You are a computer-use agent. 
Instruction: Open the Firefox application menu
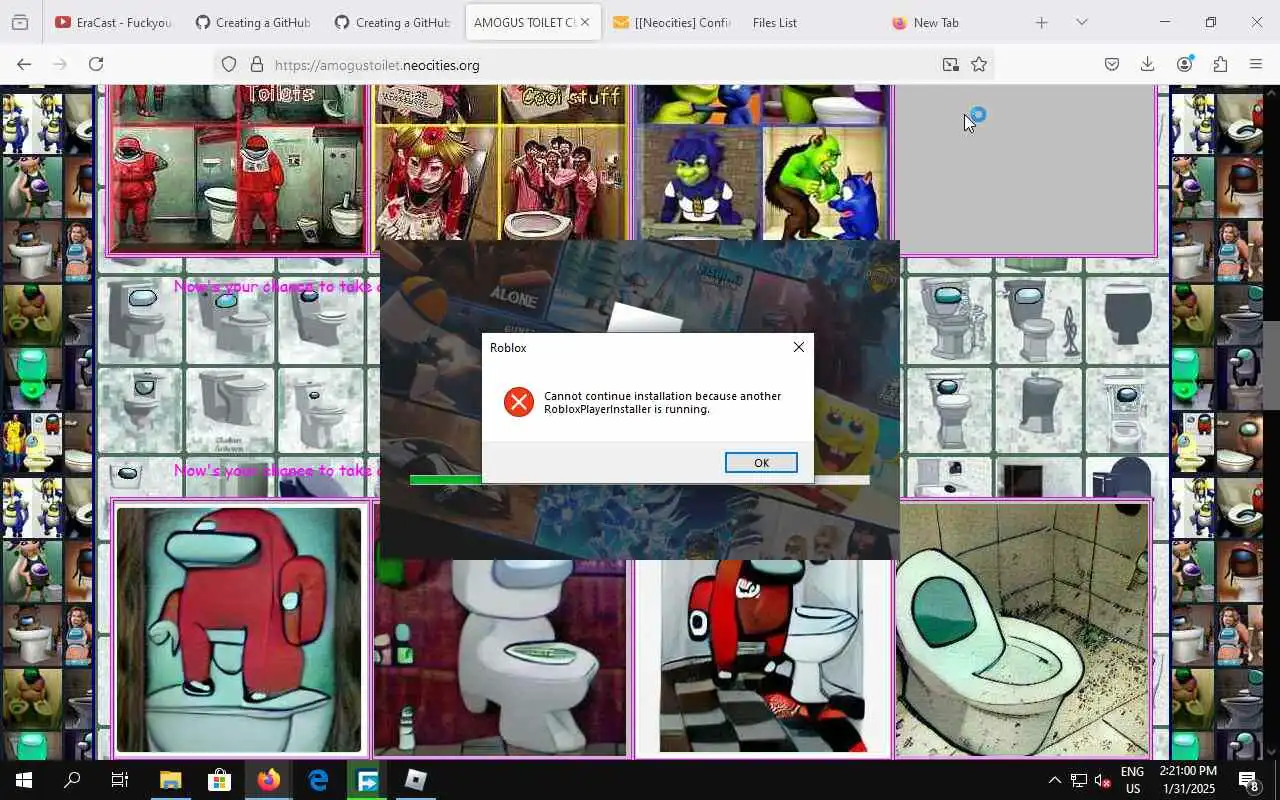[x=1256, y=64]
